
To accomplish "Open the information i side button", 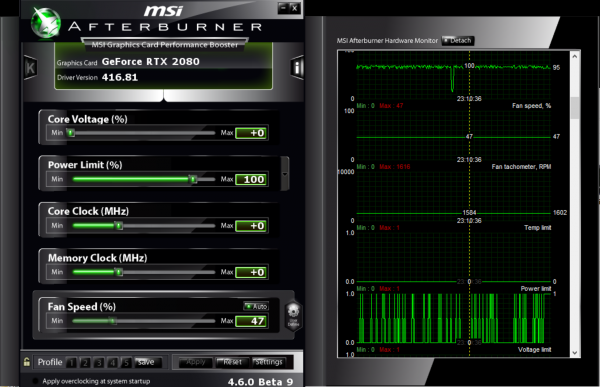I will [297, 68].
